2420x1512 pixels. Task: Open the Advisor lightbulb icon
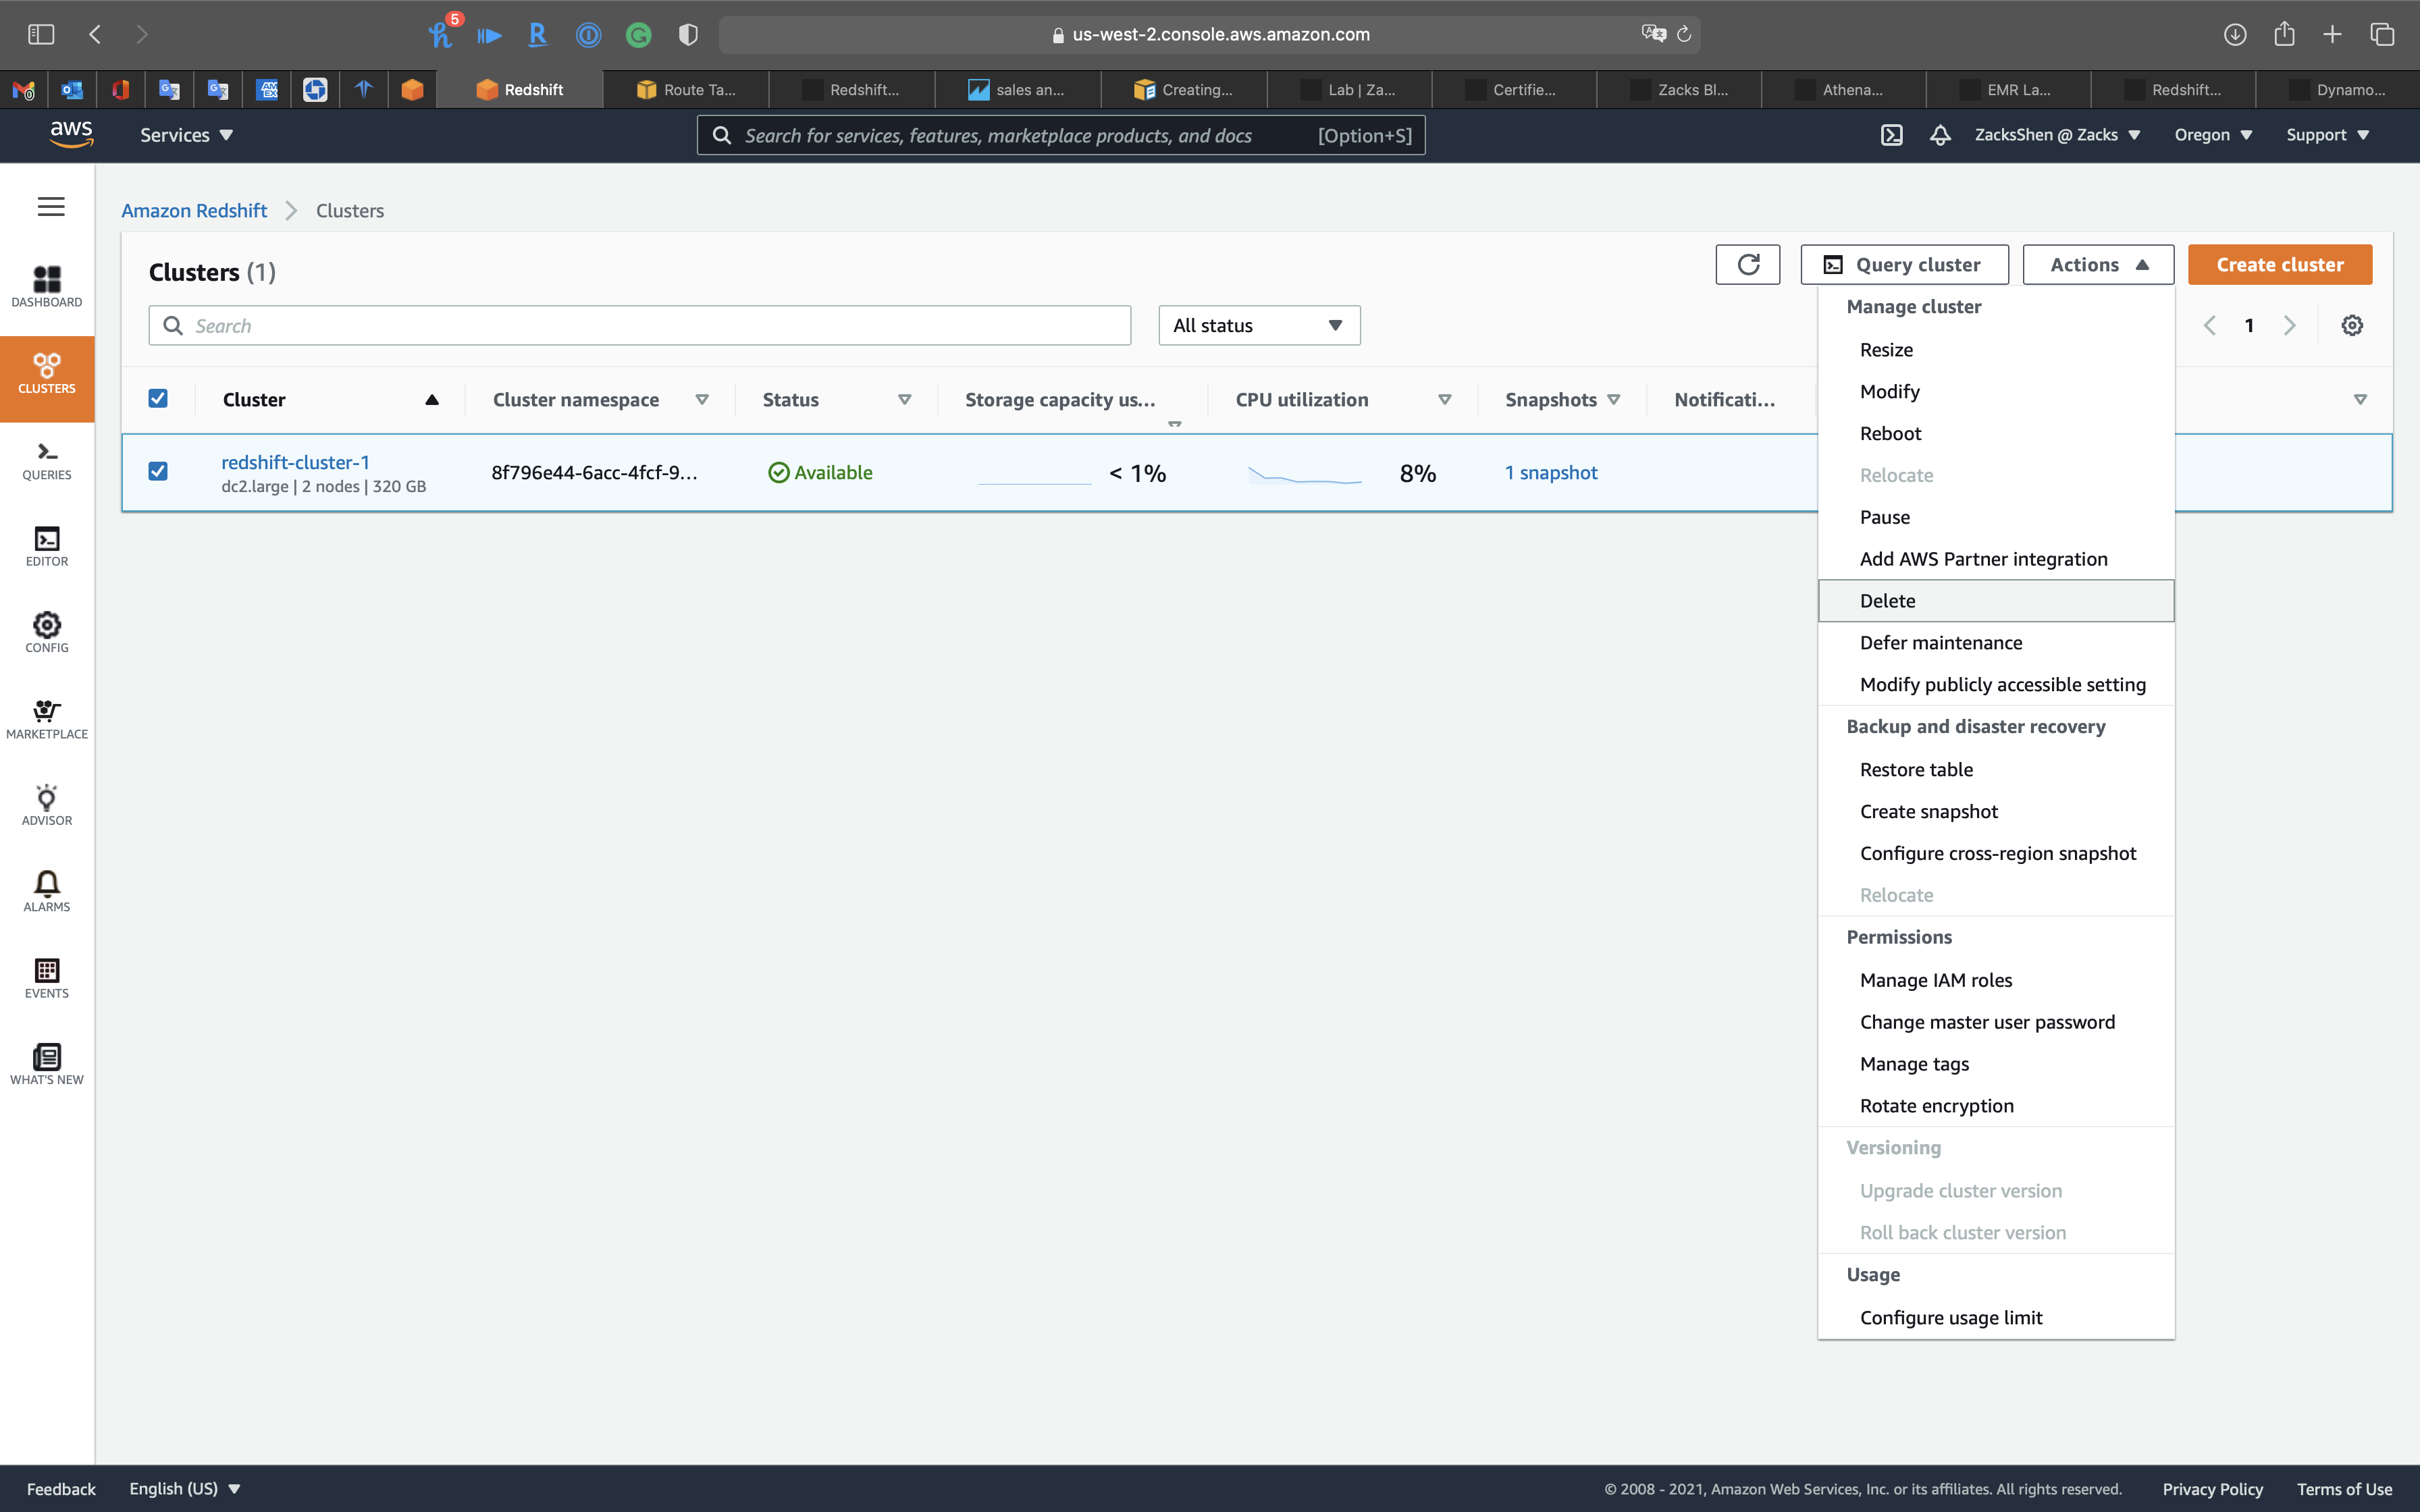47,805
